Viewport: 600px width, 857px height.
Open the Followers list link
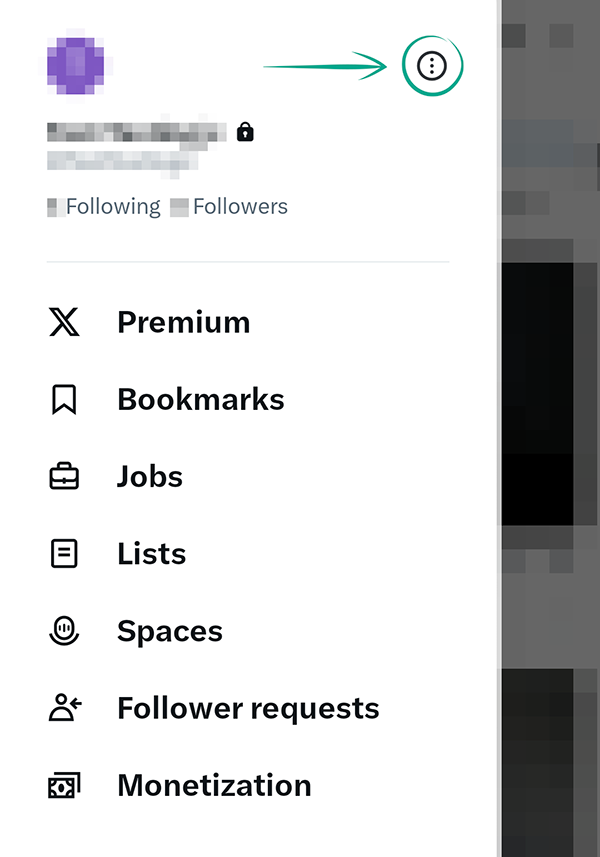pyautogui.click(x=239, y=207)
